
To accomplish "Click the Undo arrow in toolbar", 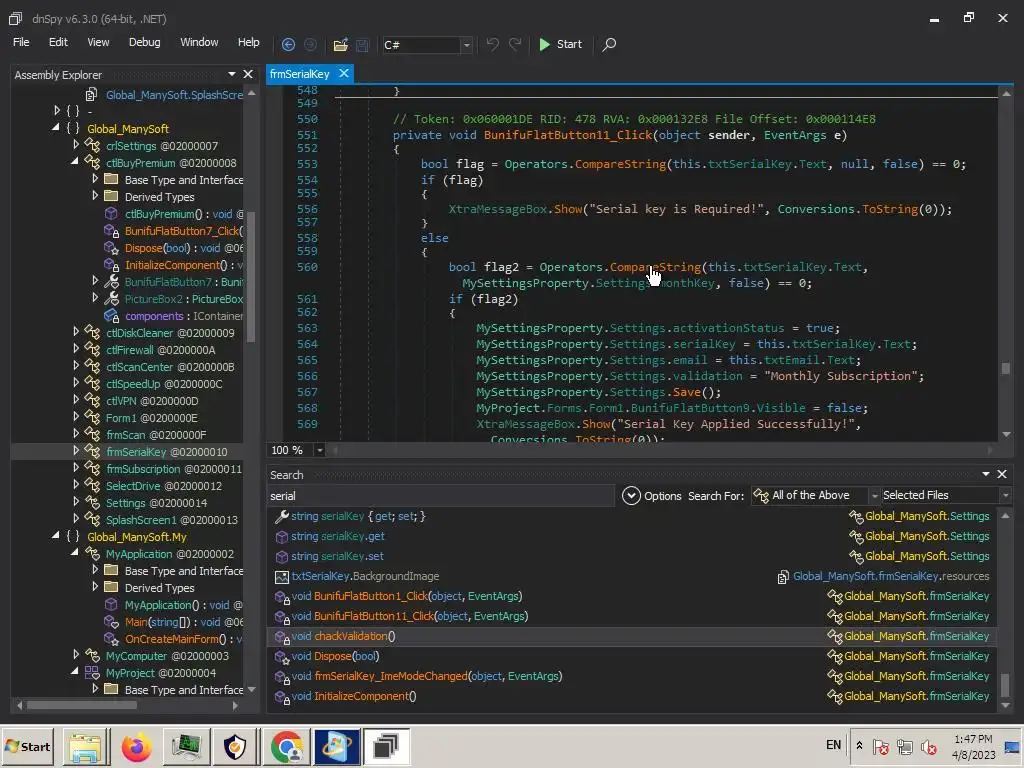I will pyautogui.click(x=492, y=44).
